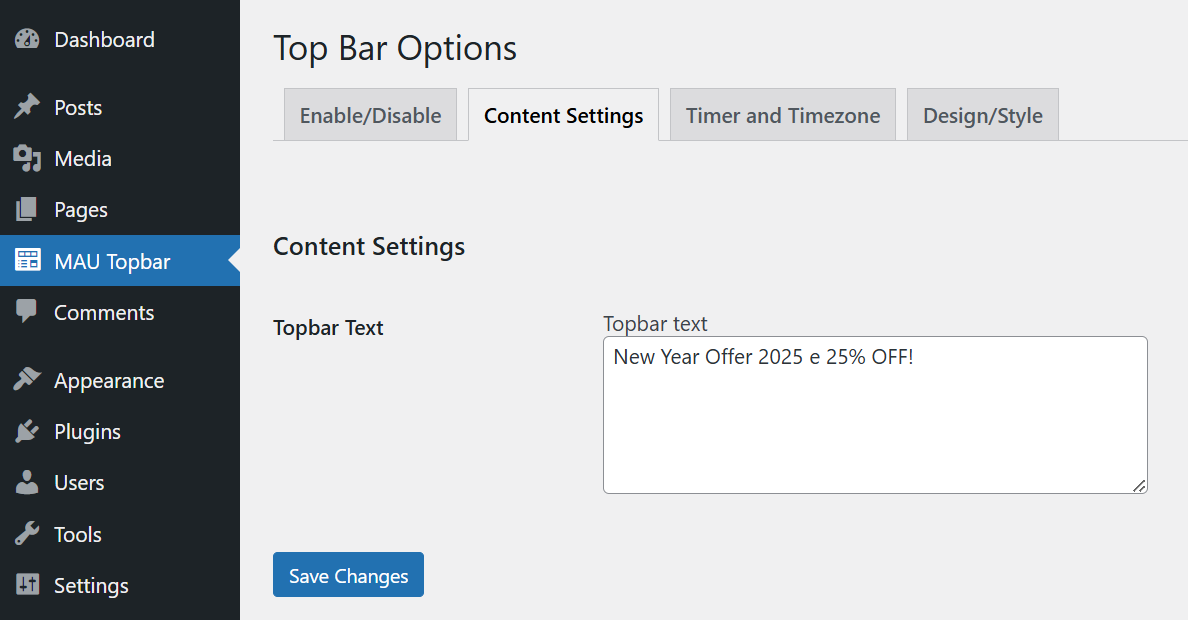1188x620 pixels.
Task: Open the Settings menu label
Action: [x=91, y=585]
